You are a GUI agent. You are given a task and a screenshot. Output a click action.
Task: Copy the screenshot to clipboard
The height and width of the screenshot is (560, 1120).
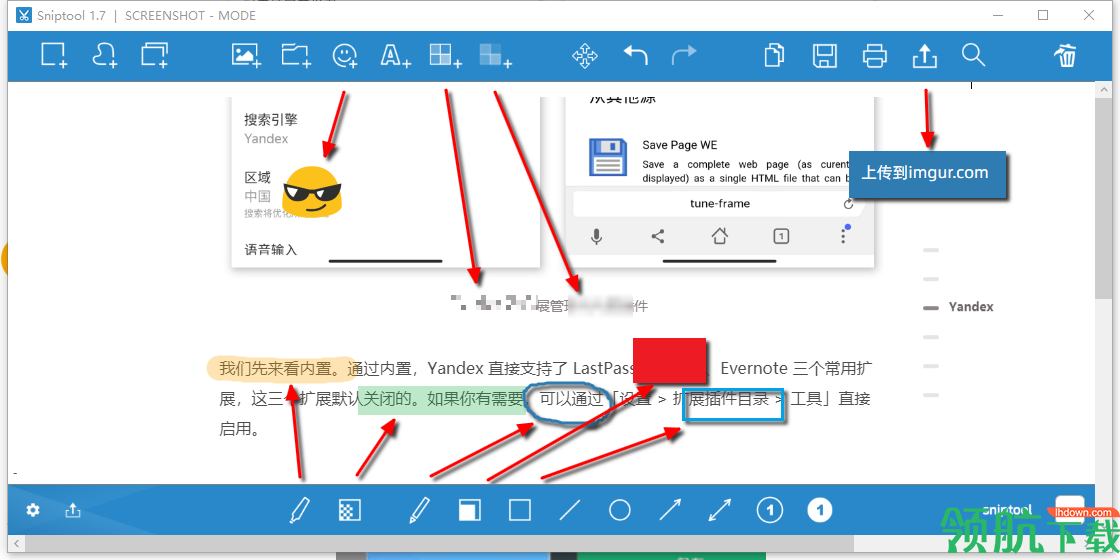[775, 55]
